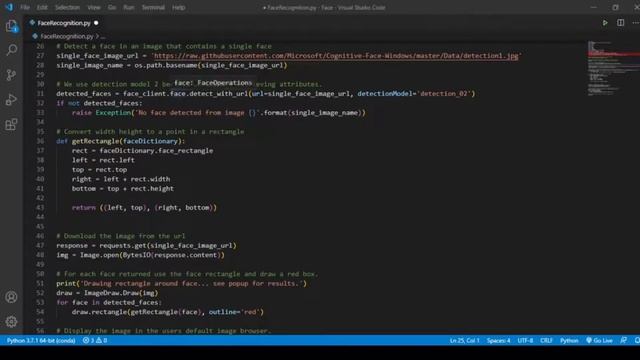Select Python 3.7.1 64-bit conda interpreter

pos(41,340)
